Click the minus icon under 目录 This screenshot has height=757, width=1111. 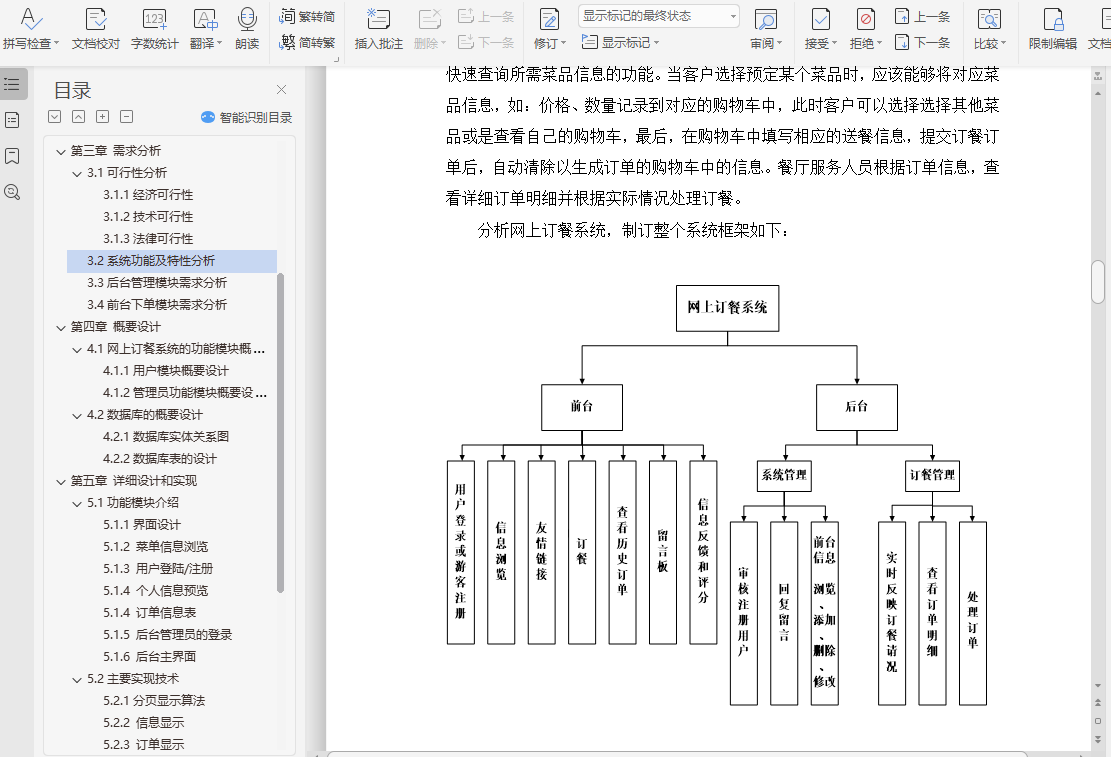click(x=127, y=117)
